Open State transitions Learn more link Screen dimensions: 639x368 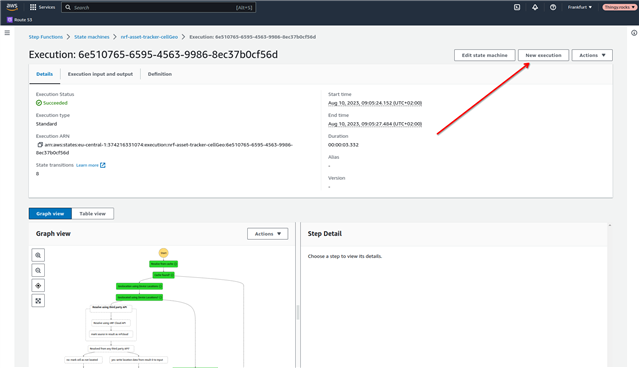point(87,165)
